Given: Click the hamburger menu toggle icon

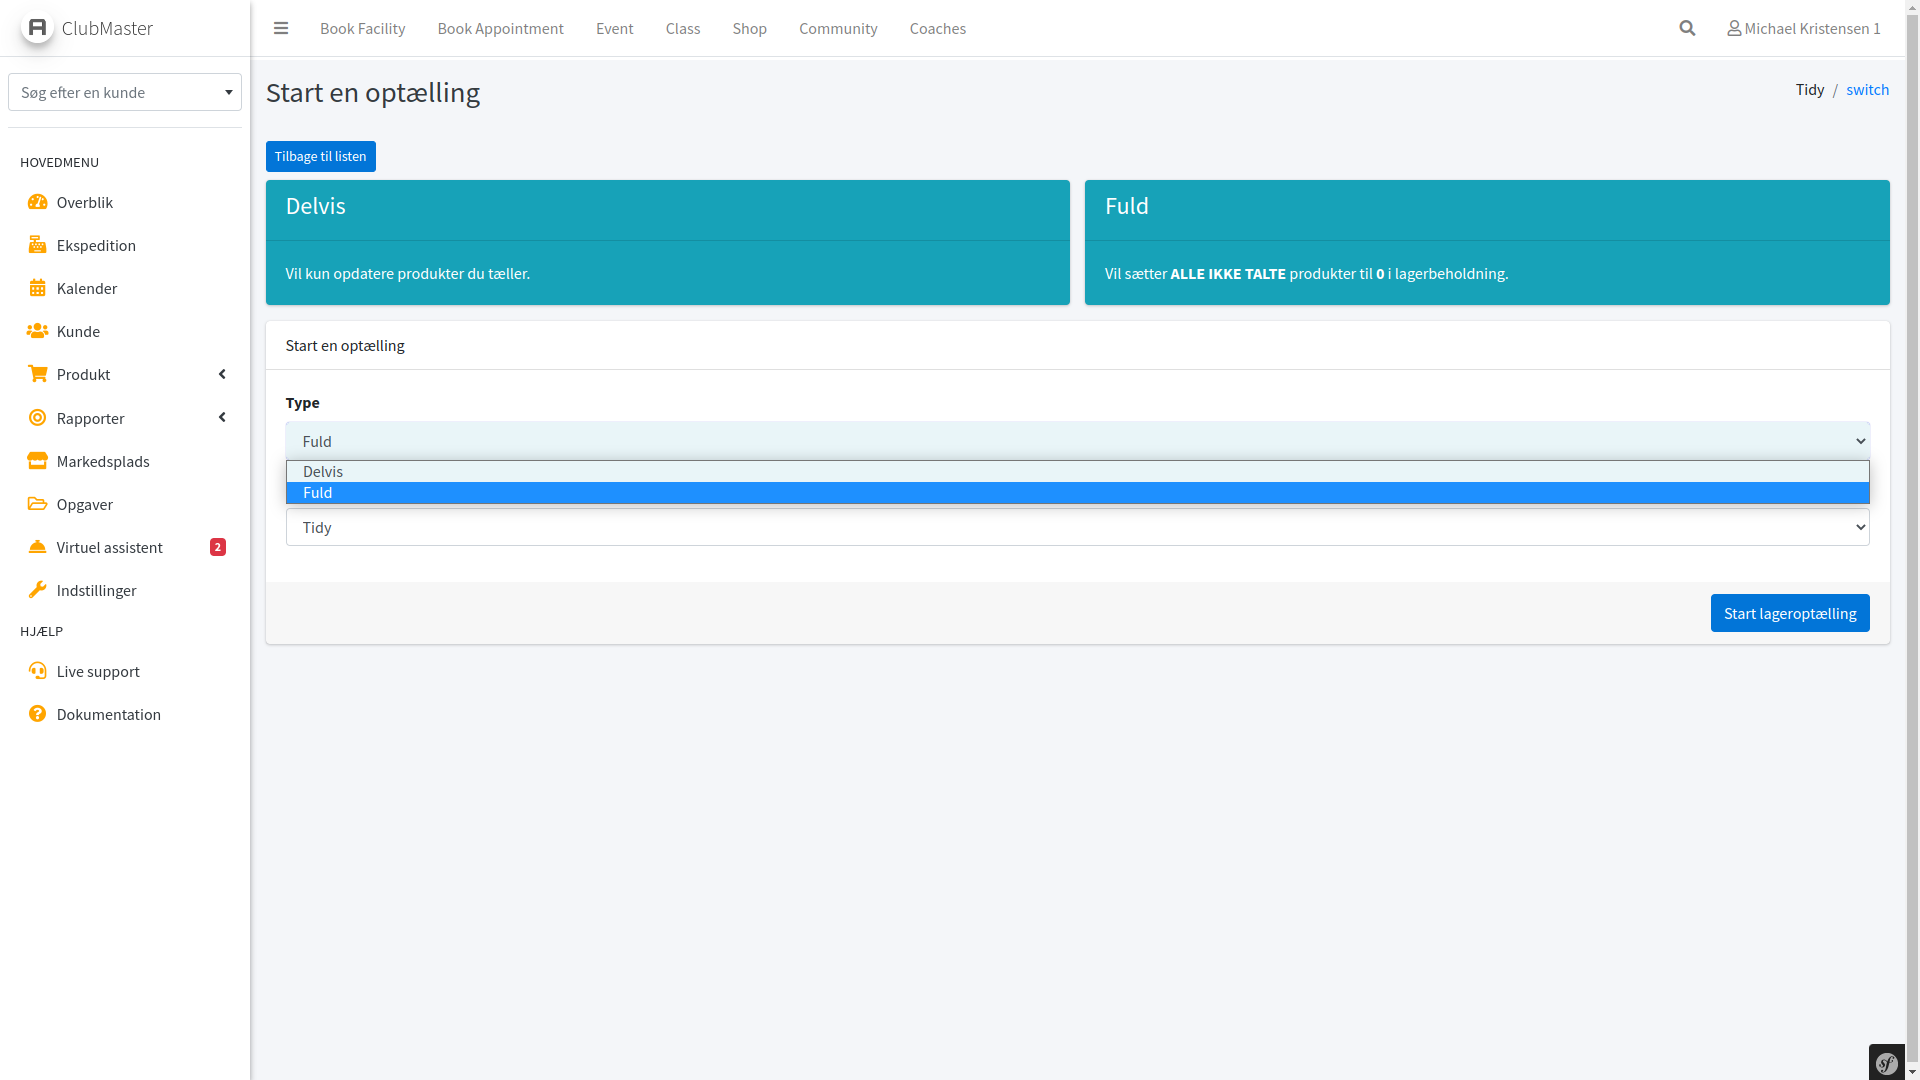Looking at the screenshot, I should click(x=281, y=28).
